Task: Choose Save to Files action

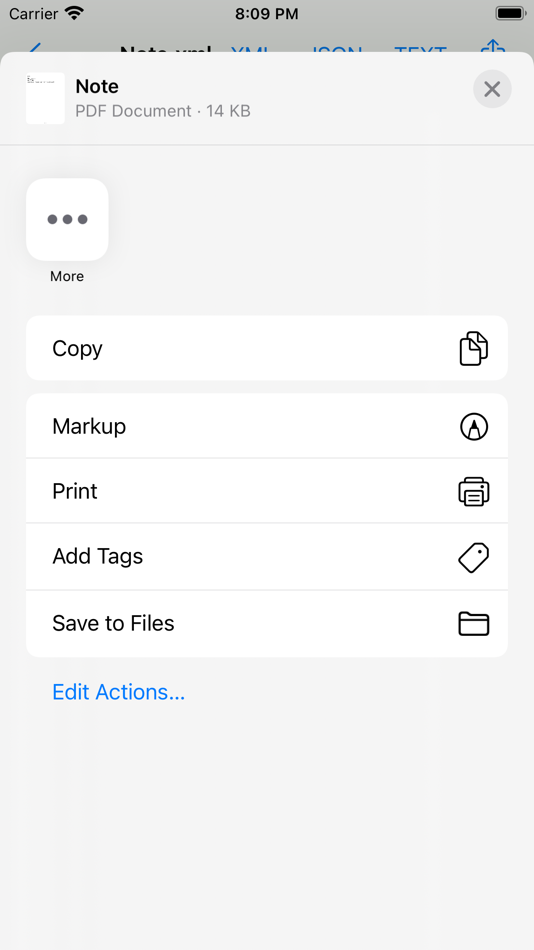Action: [x=267, y=623]
